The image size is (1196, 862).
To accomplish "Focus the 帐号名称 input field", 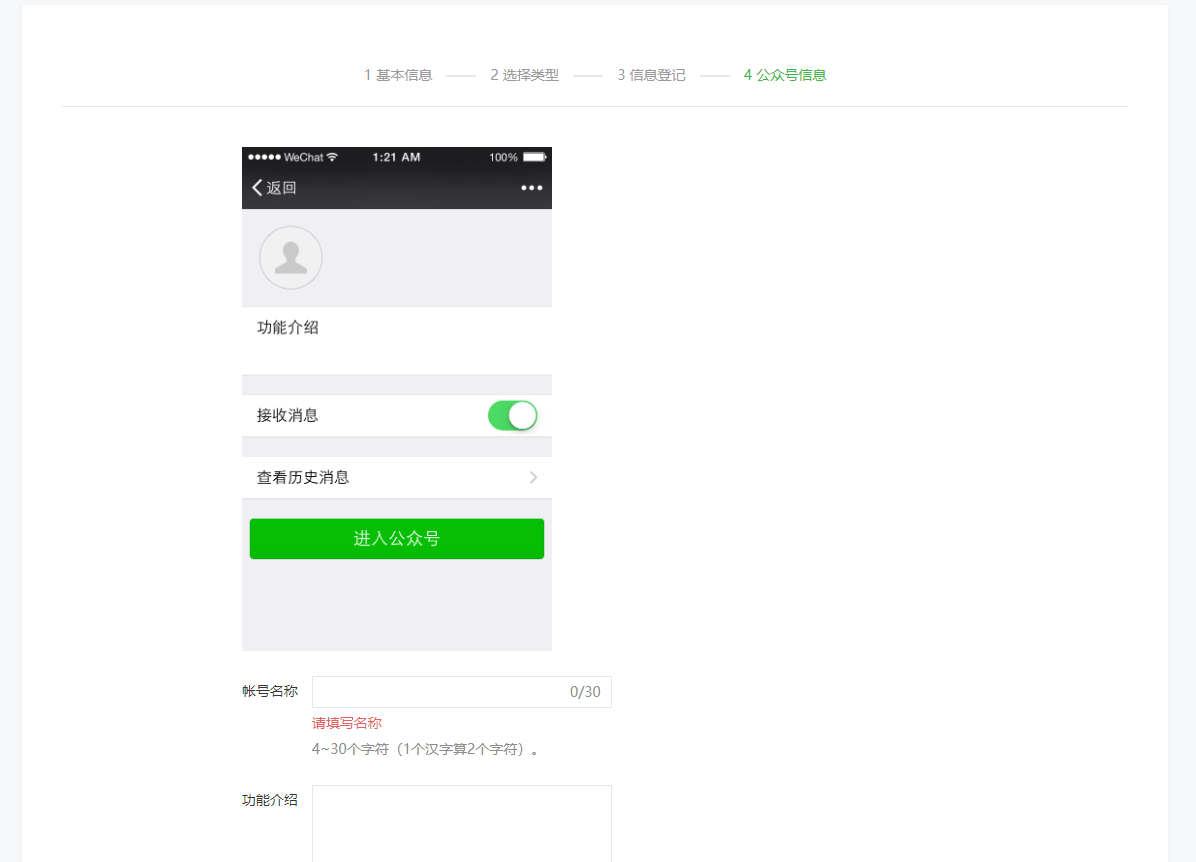I will (x=440, y=692).
